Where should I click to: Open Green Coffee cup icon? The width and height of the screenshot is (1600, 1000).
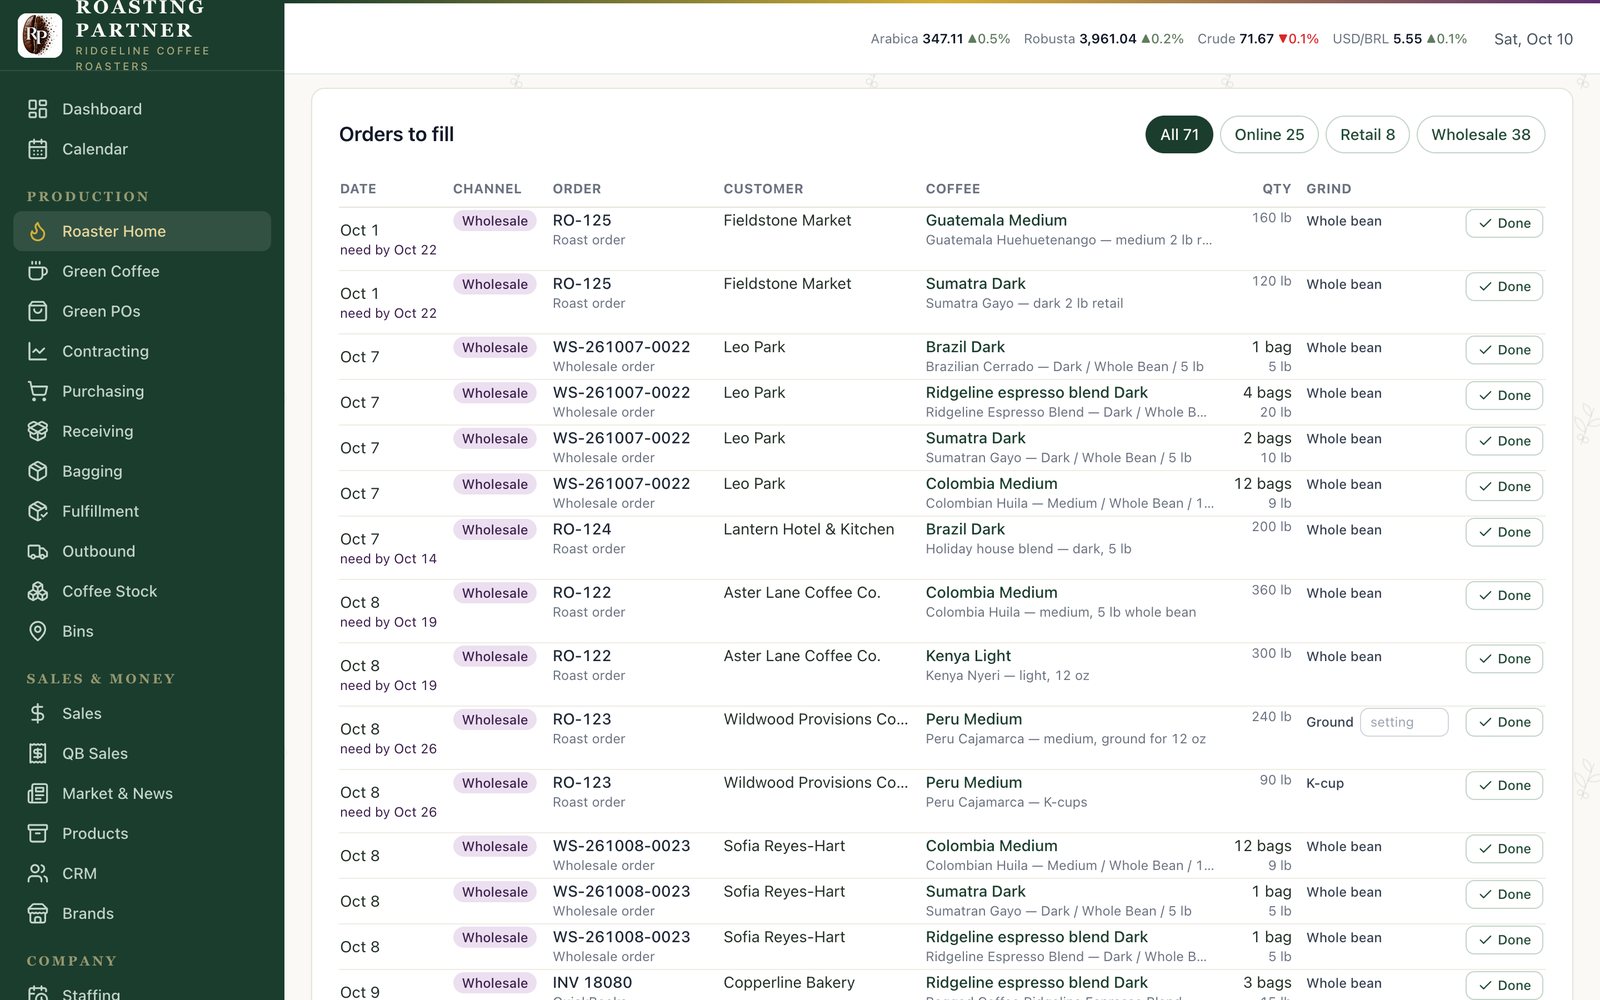tap(38, 271)
